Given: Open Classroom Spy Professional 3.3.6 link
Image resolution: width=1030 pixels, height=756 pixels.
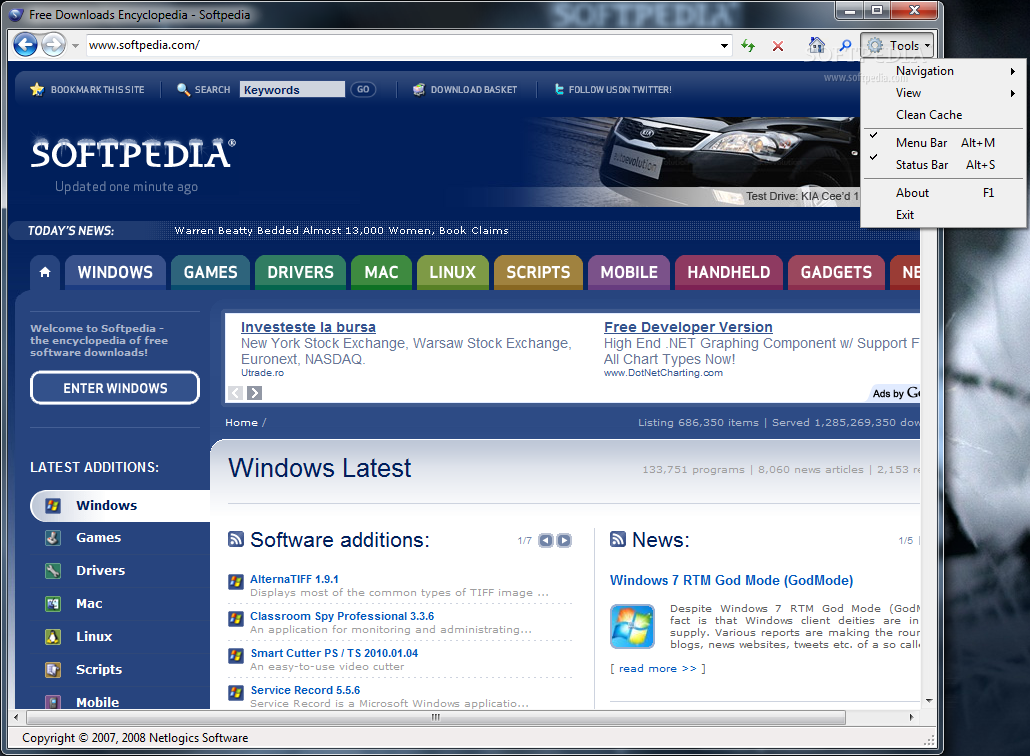Looking at the screenshot, I should pos(342,616).
